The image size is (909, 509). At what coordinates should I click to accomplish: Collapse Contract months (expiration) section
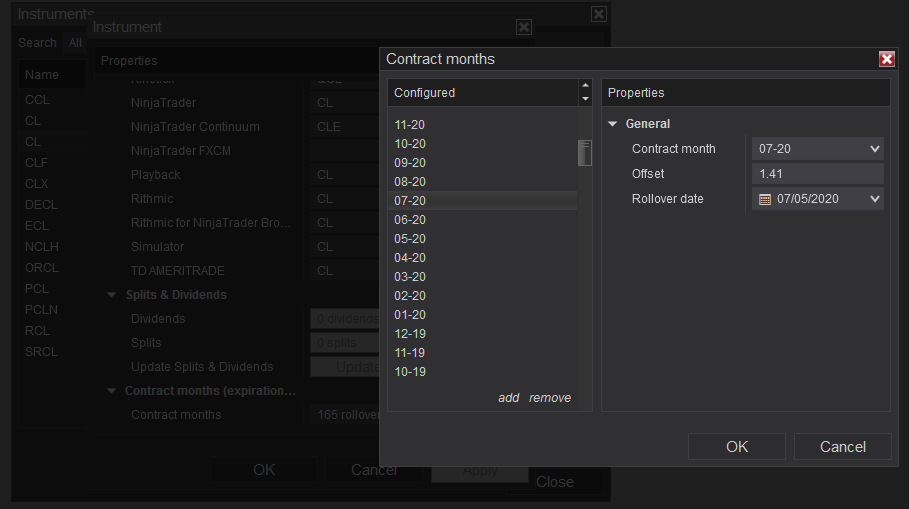click(x=111, y=391)
